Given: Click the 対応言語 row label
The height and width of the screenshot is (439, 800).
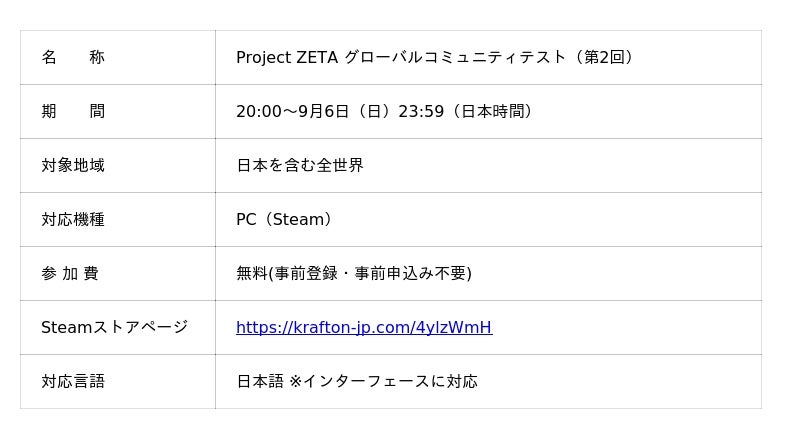Looking at the screenshot, I should 73,381.
